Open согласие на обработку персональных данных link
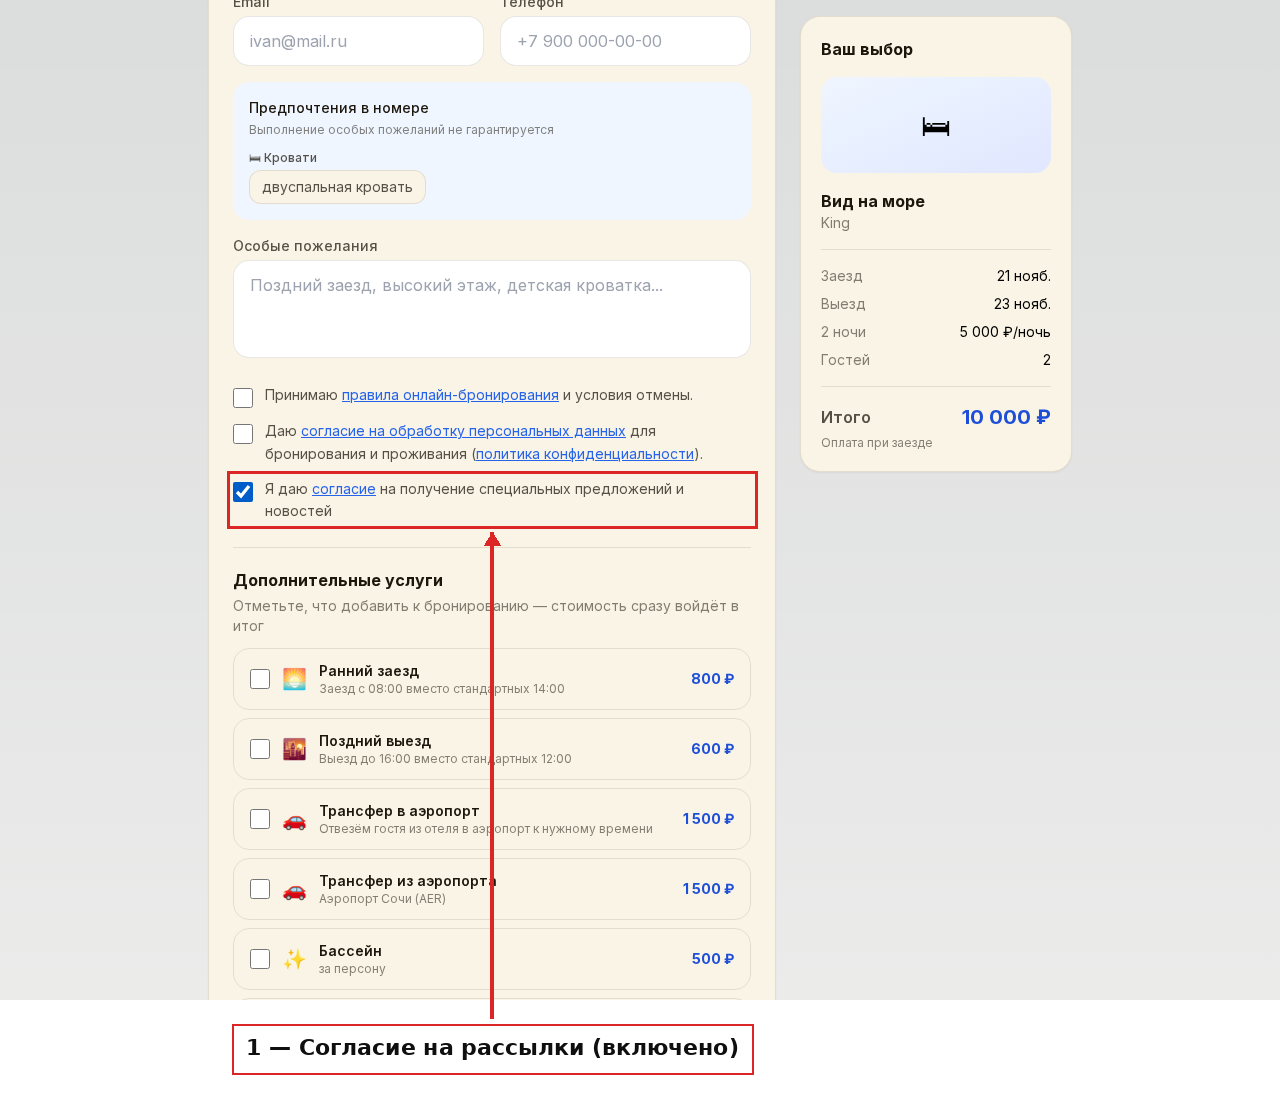Viewport: 1280px width, 1098px height. 463,431
